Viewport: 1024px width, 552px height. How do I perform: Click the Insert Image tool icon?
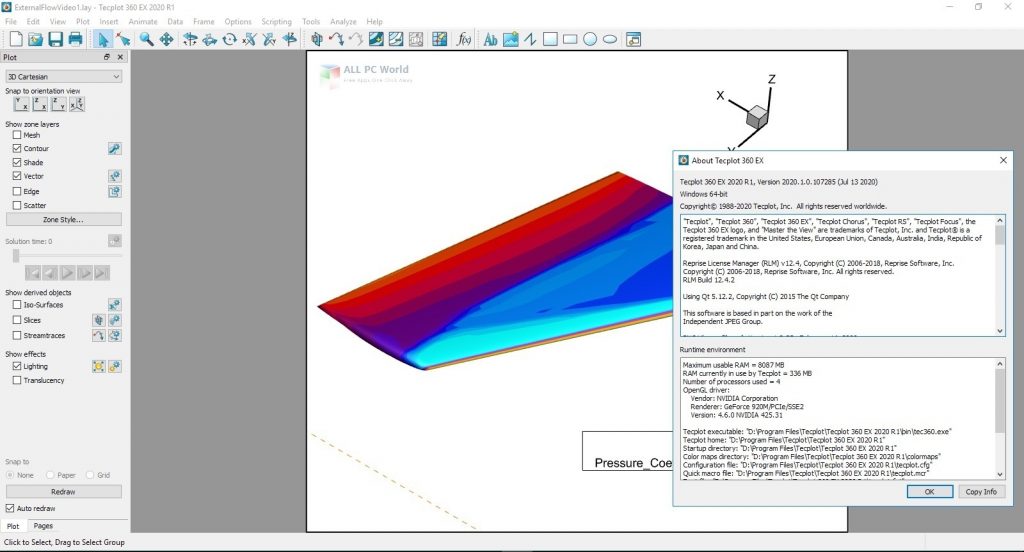[x=511, y=39]
